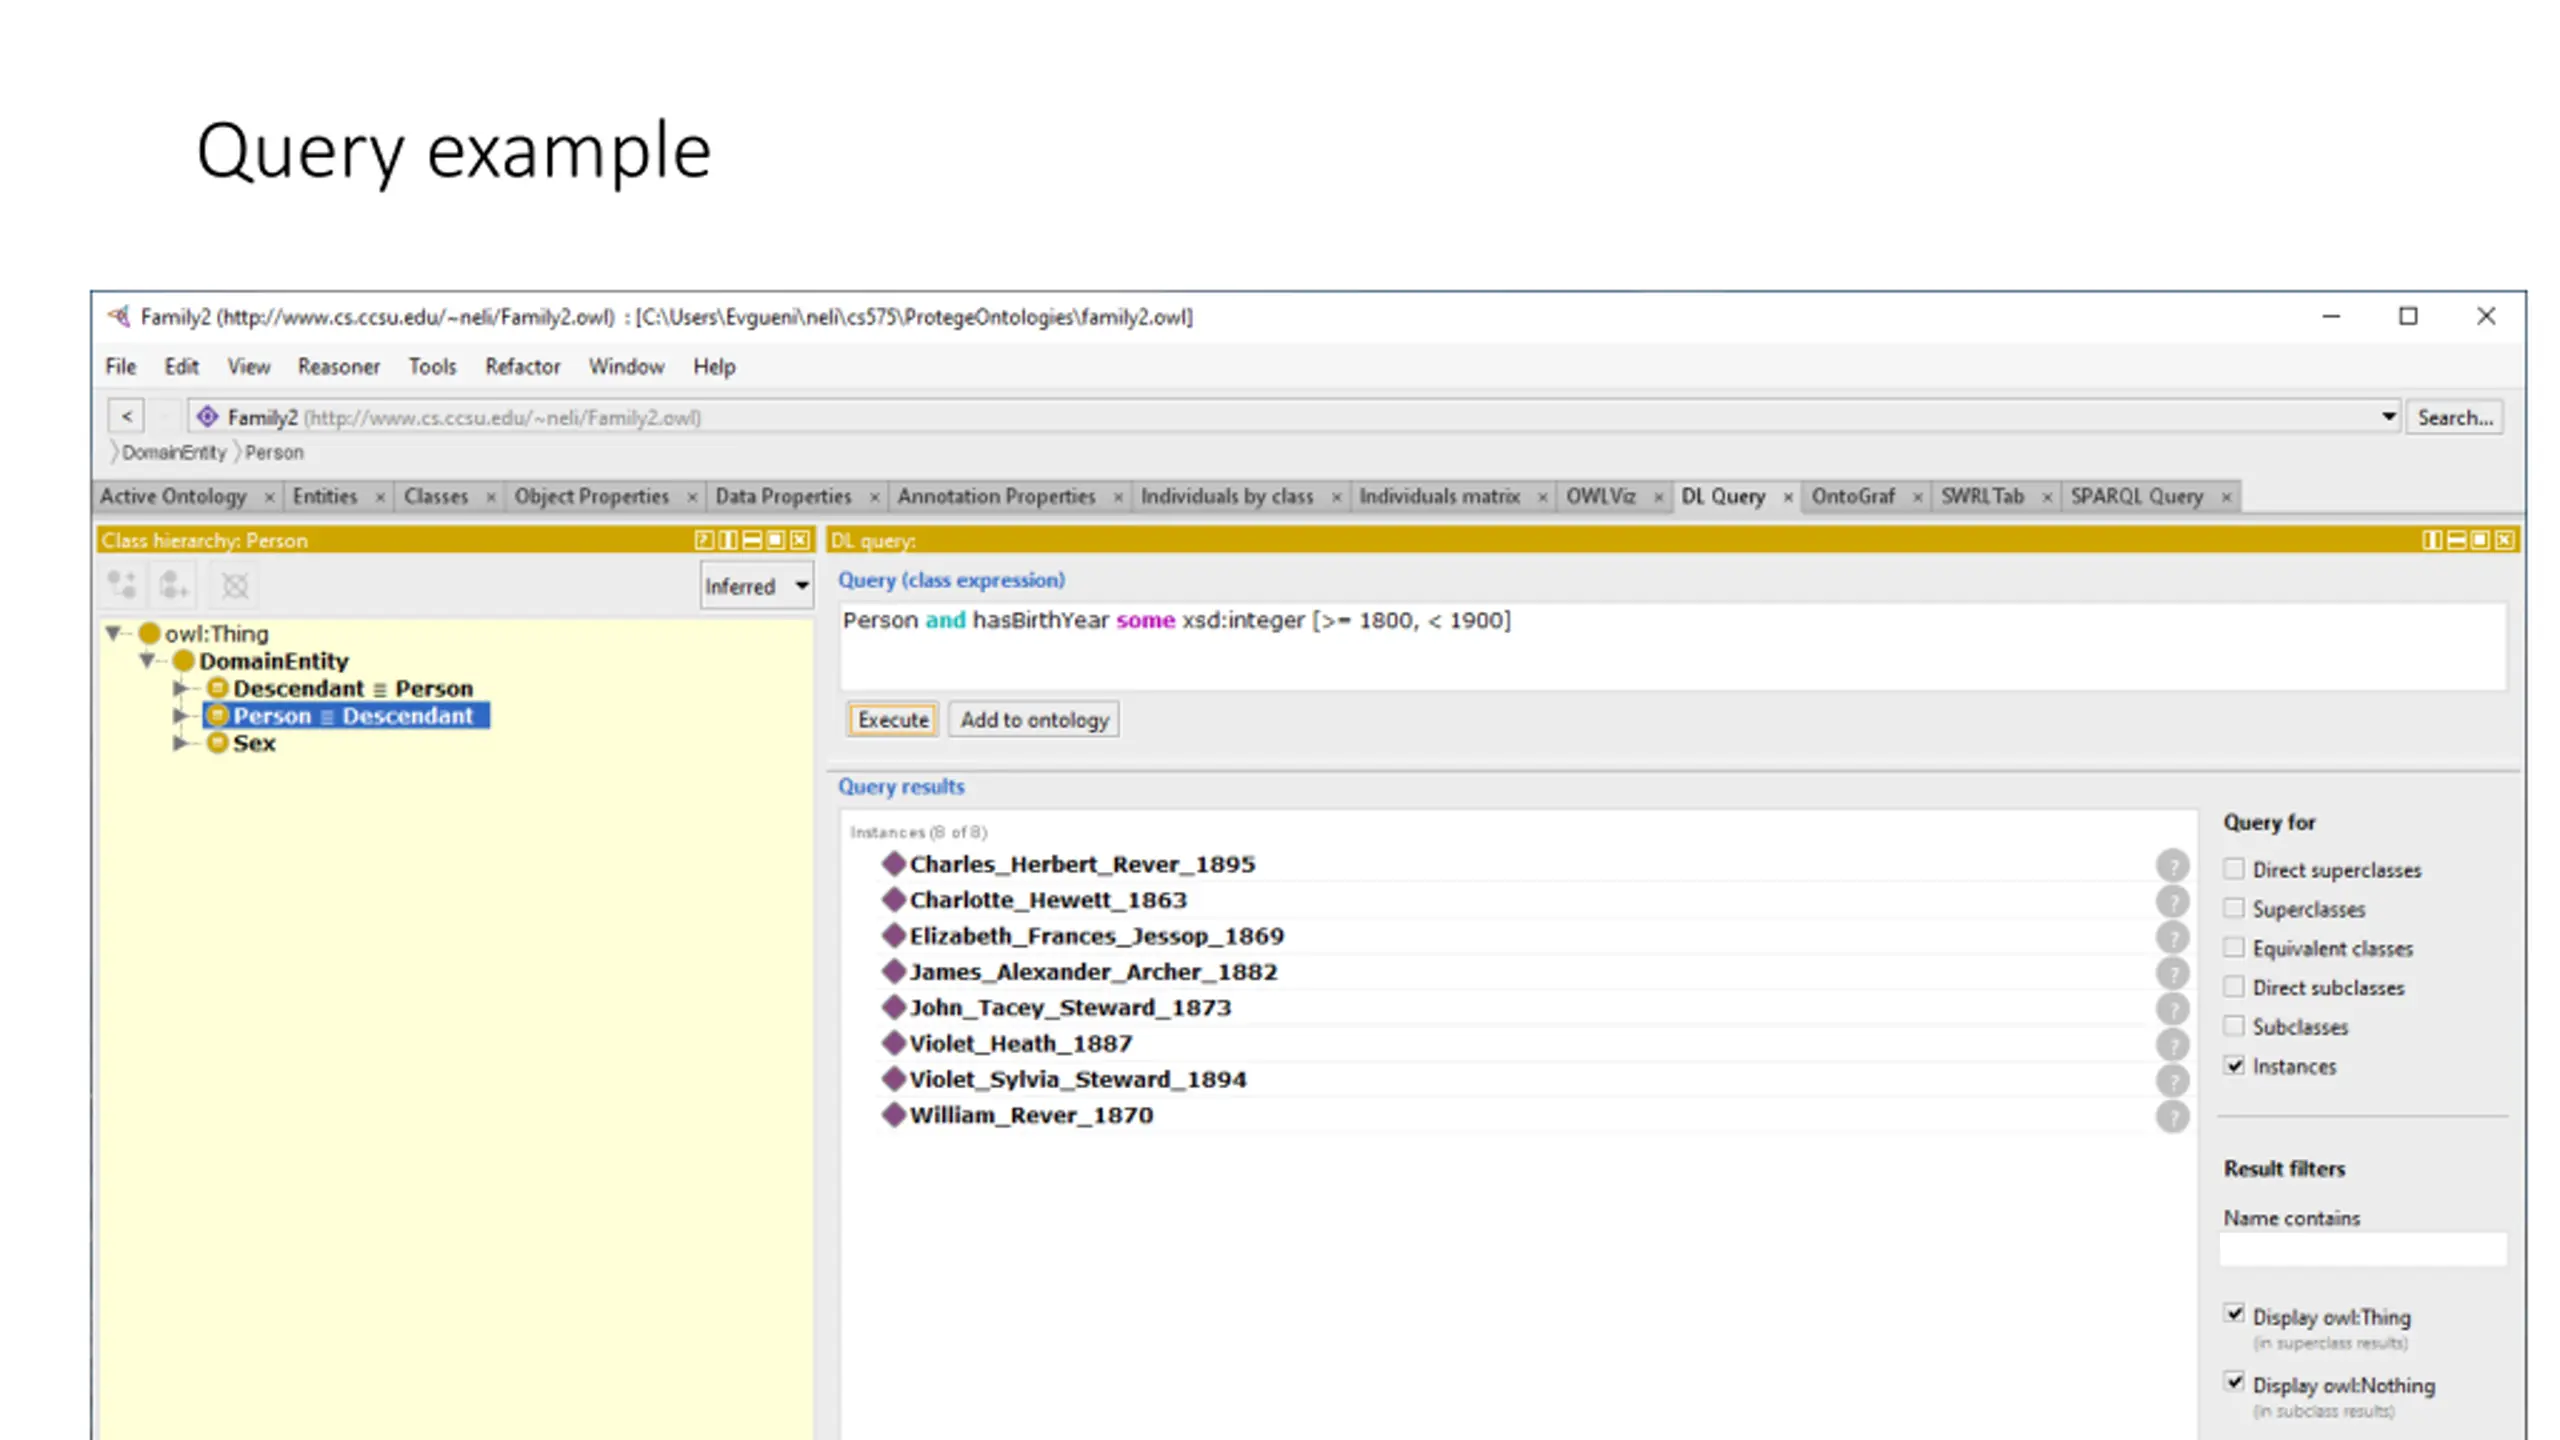Screen dimensions: 2560x1440
Task: Click the class expression query text area
Action: [1673, 646]
